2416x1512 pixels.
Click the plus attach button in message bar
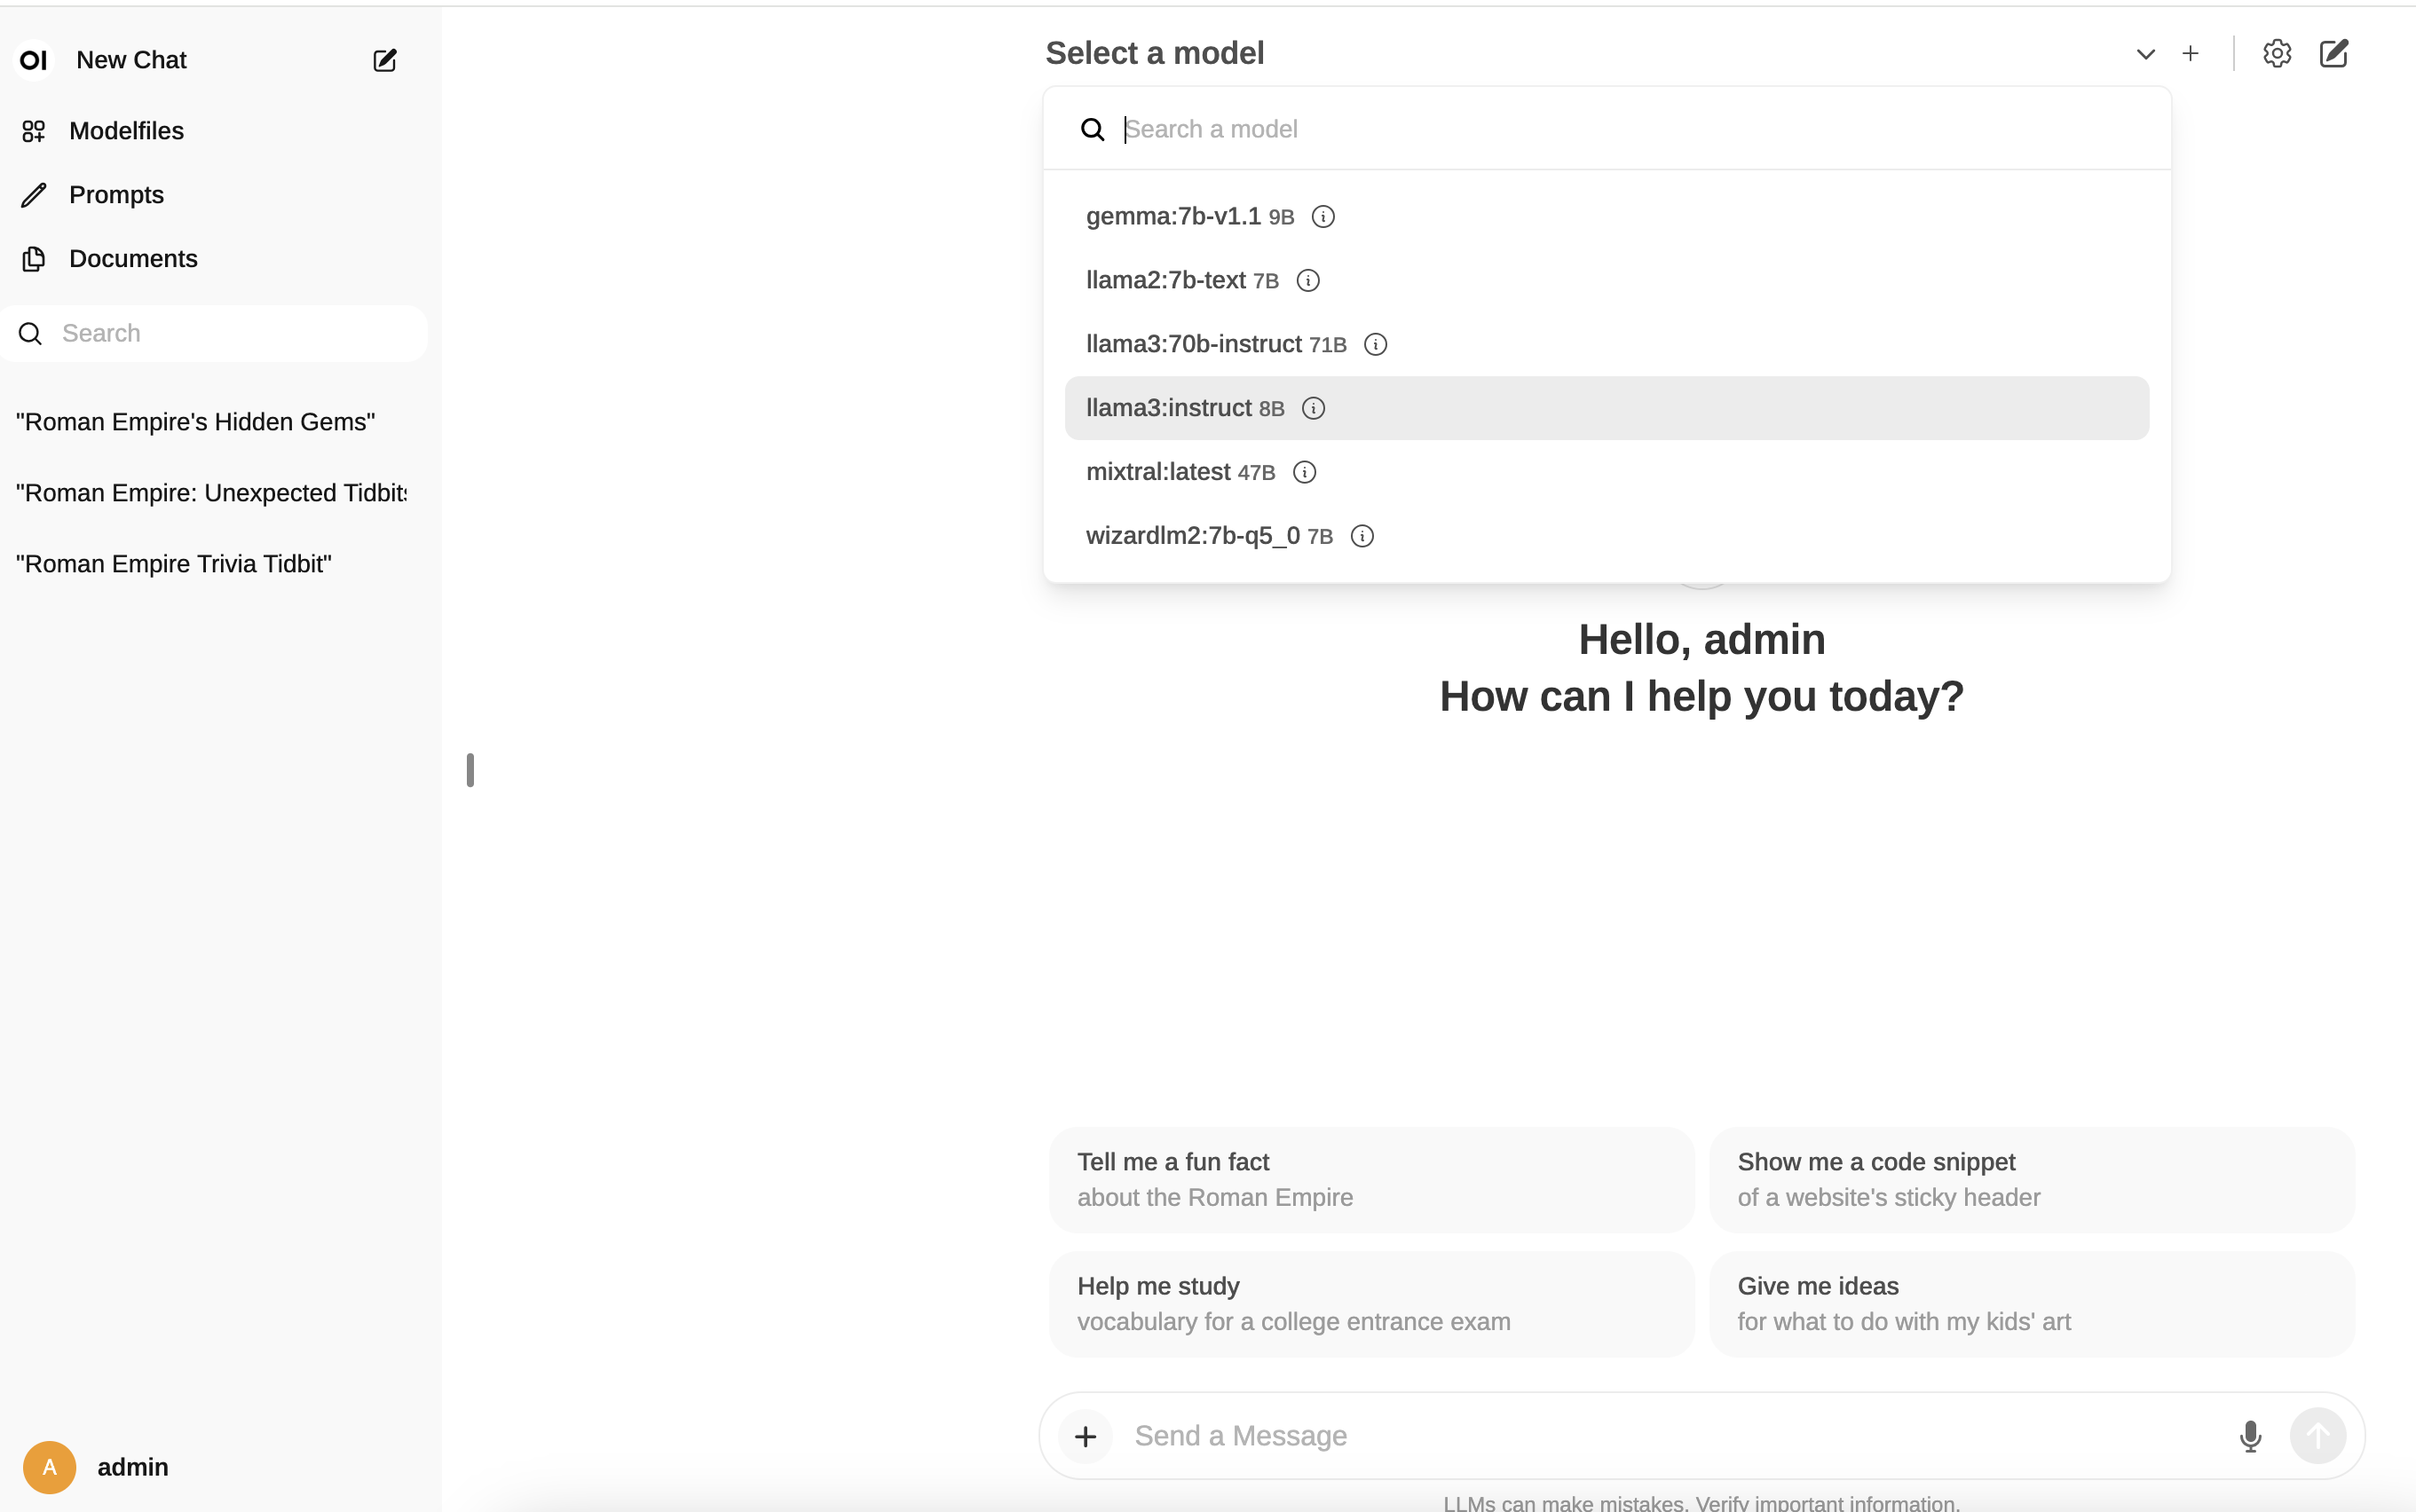(x=1085, y=1436)
